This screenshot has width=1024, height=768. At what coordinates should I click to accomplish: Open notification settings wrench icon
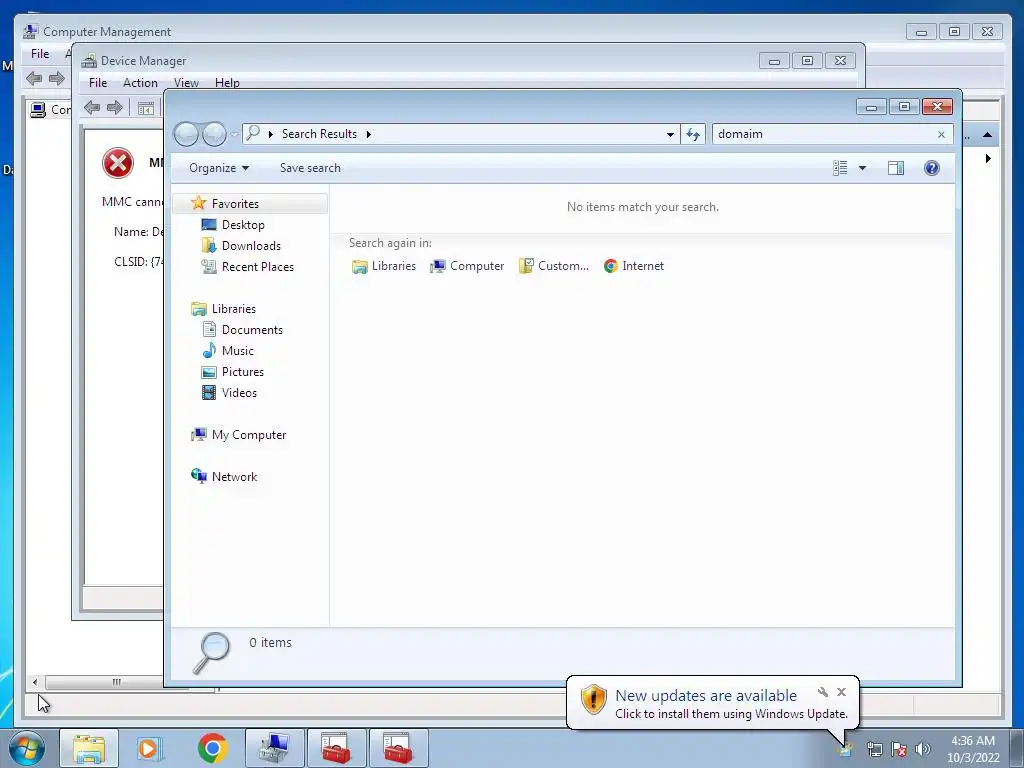point(823,692)
